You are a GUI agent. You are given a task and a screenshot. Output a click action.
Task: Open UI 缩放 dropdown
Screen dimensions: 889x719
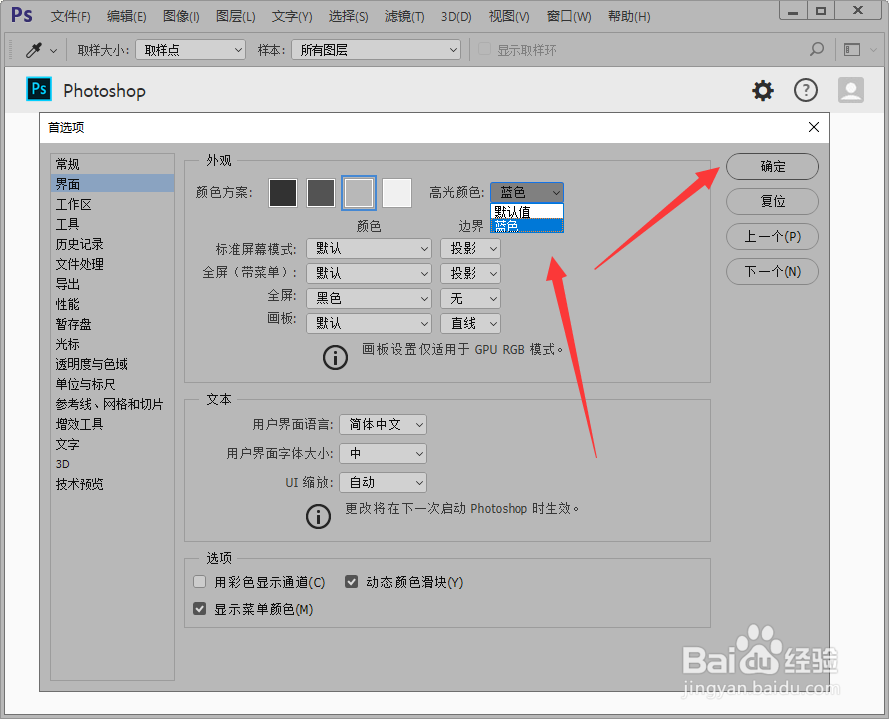coord(383,483)
